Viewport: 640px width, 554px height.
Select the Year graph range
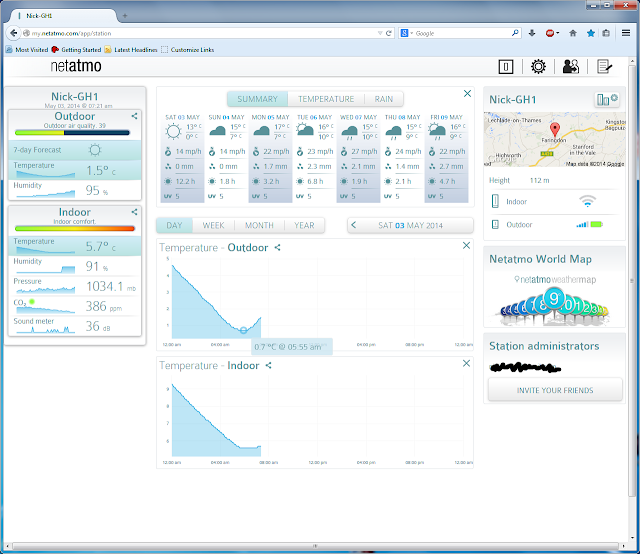pos(304,225)
